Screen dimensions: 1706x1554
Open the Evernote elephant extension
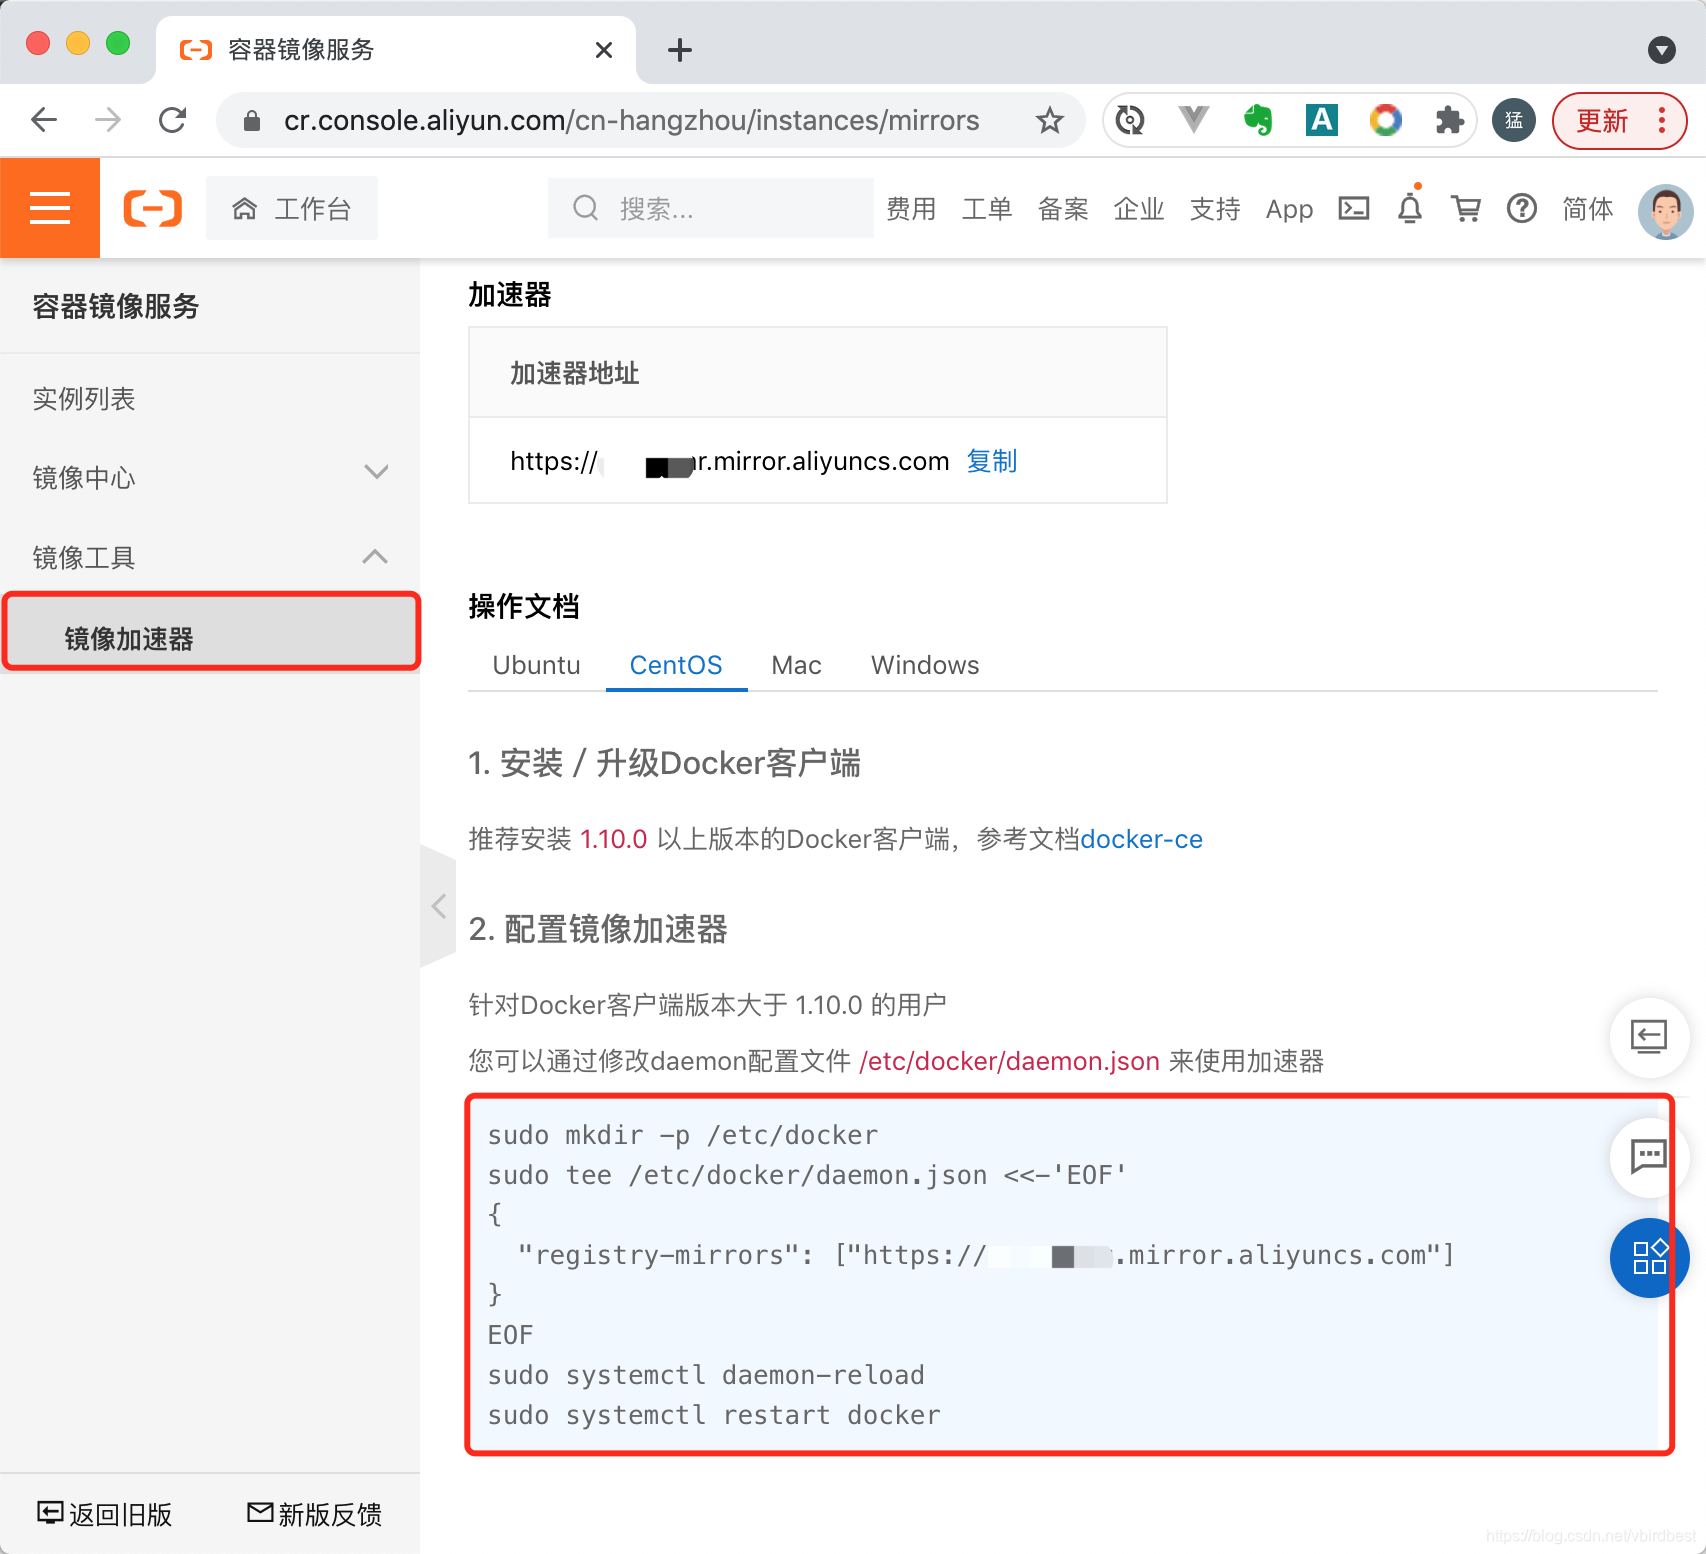tap(1258, 120)
